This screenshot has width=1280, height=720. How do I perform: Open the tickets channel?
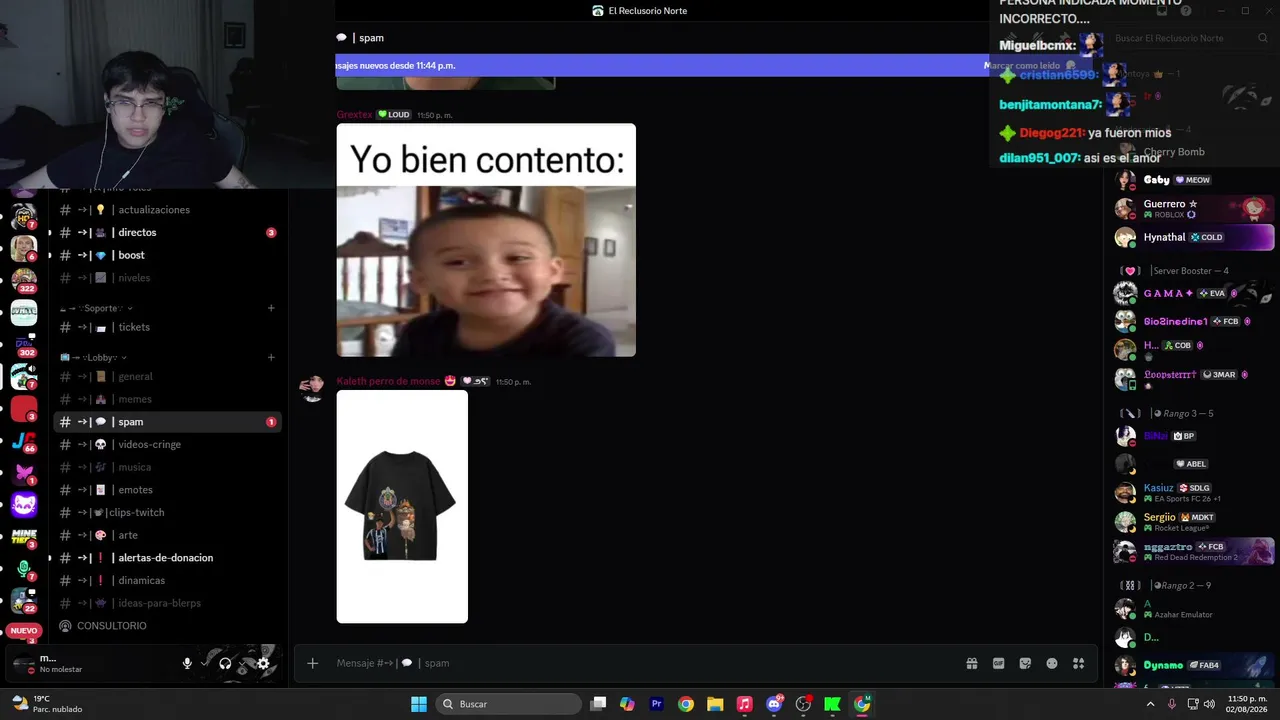(167, 327)
